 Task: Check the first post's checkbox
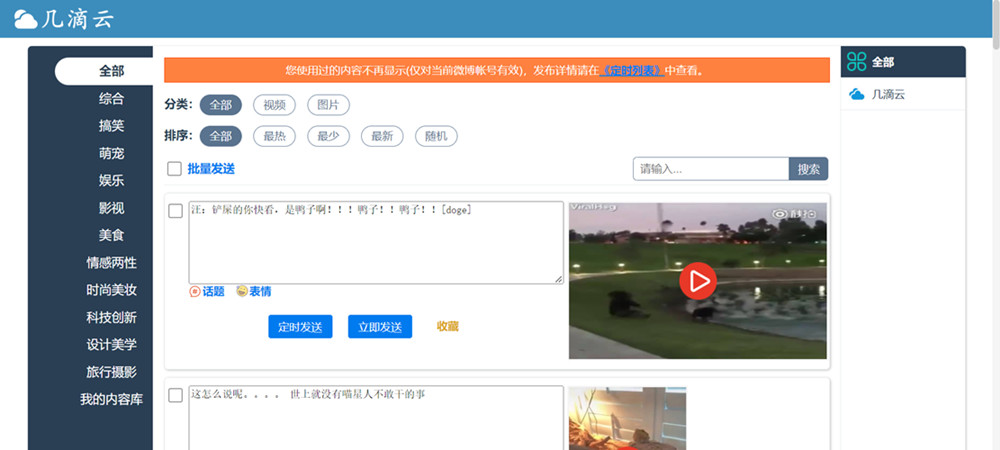coord(175,211)
